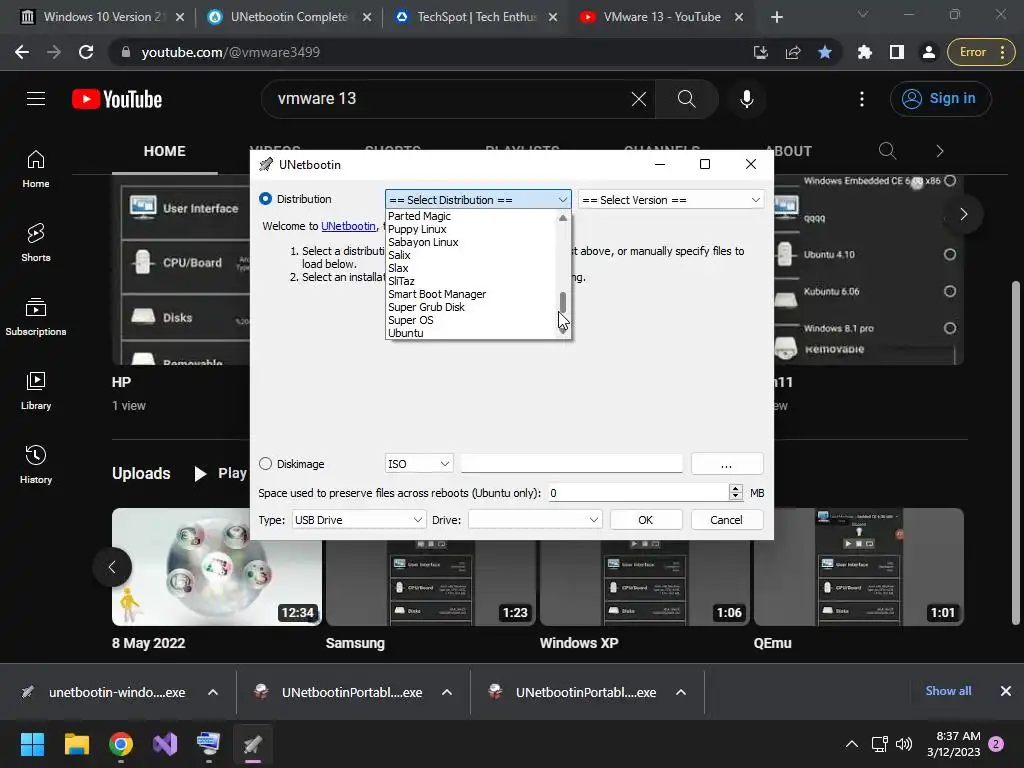
Task: Open Visual Studio from the taskbar
Action: click(x=165, y=744)
